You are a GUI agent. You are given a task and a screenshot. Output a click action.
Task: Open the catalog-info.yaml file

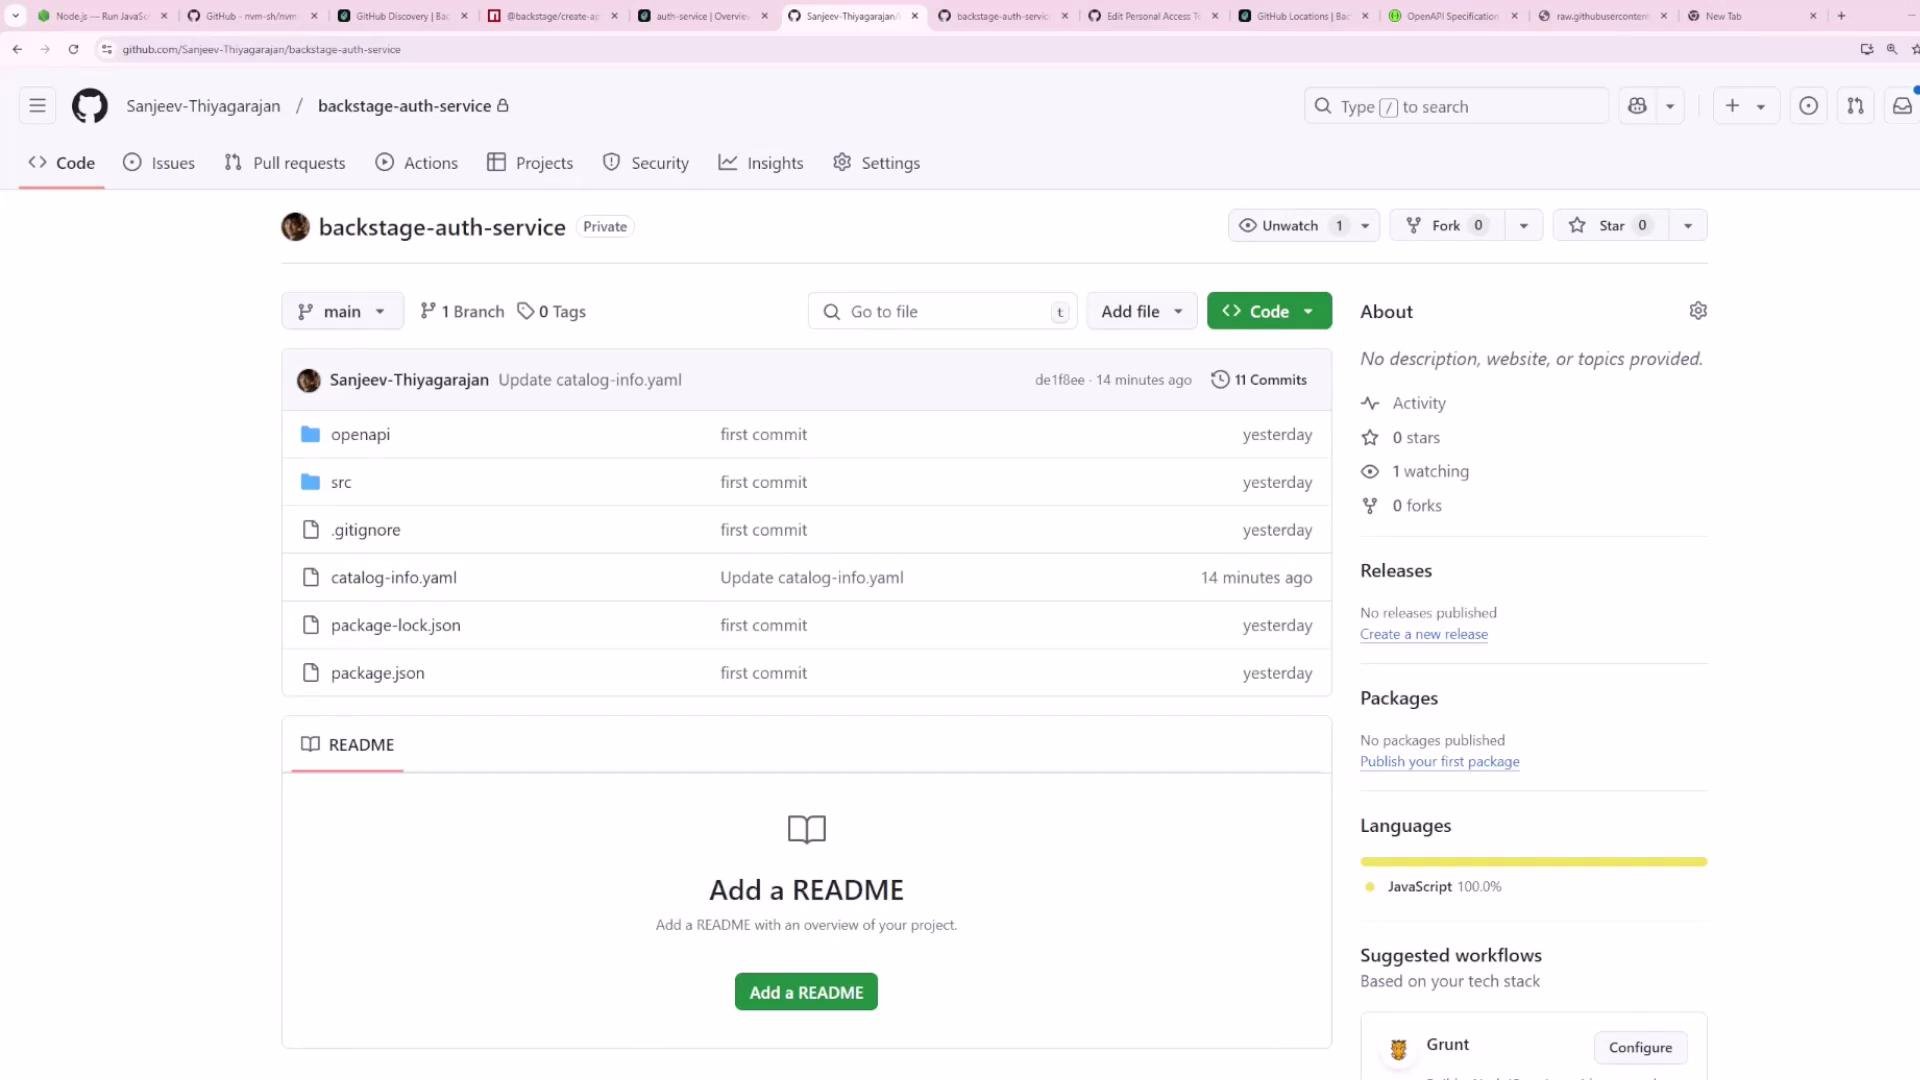point(394,577)
